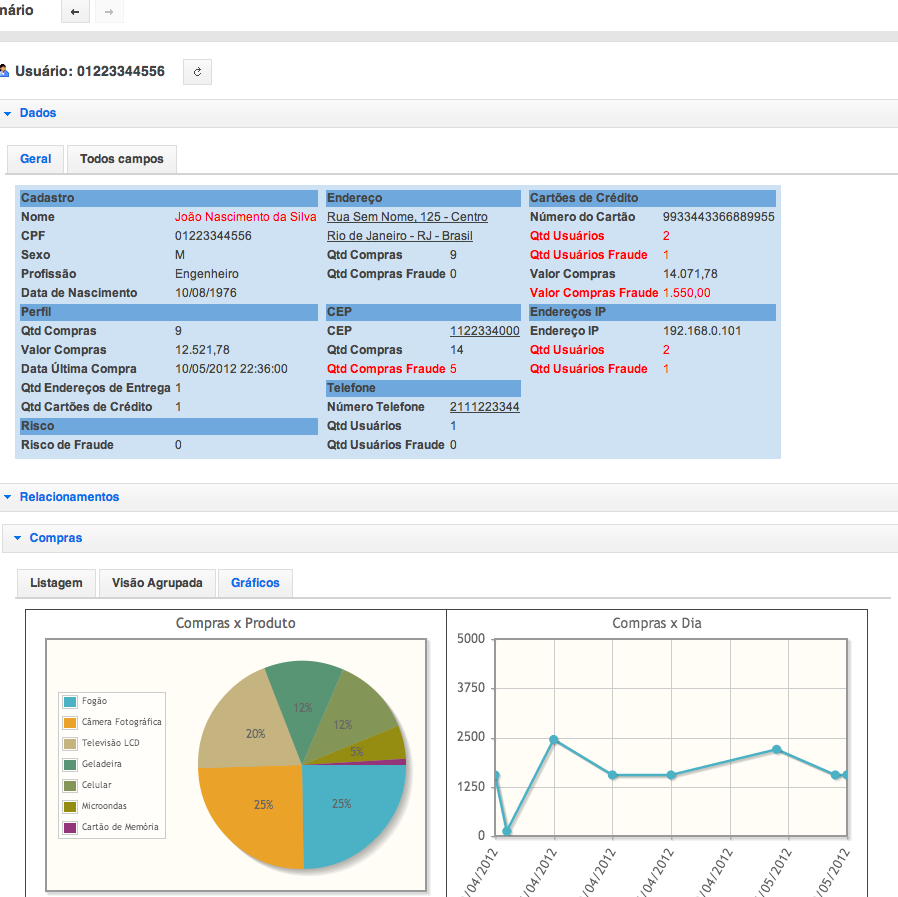Collapse the Compras section
The image size is (898, 897).
(x=17, y=538)
